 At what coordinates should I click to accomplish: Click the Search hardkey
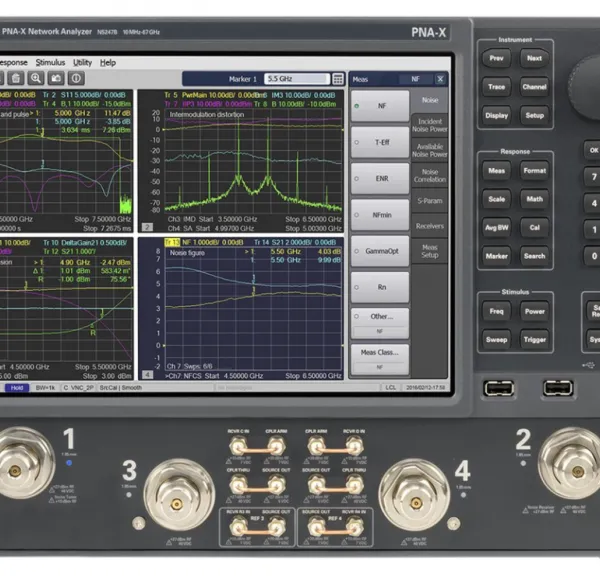click(534, 256)
